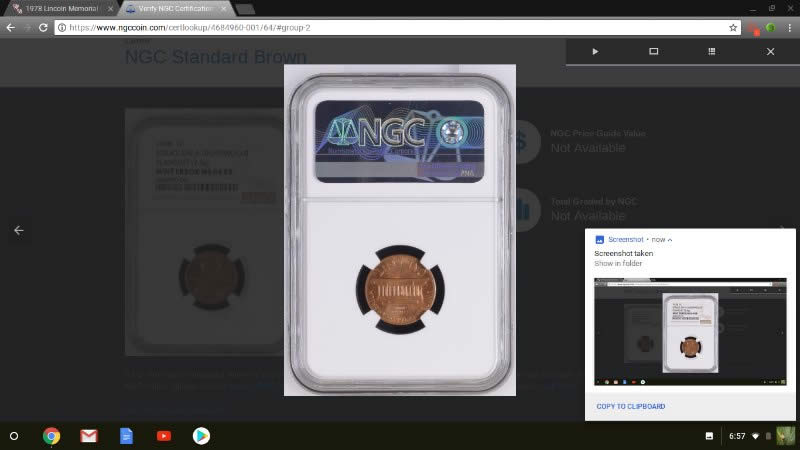Click the red extension icon

click(x=754, y=29)
